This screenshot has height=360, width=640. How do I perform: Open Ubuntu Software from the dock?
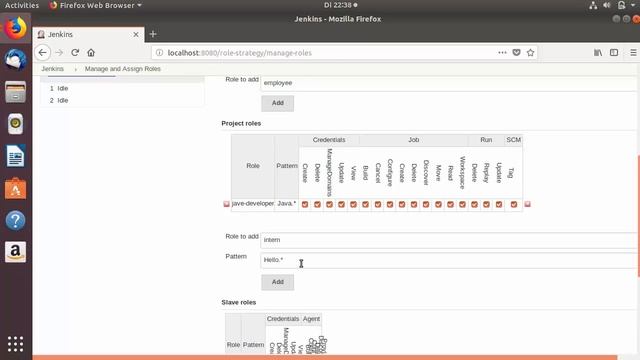click(x=16, y=188)
